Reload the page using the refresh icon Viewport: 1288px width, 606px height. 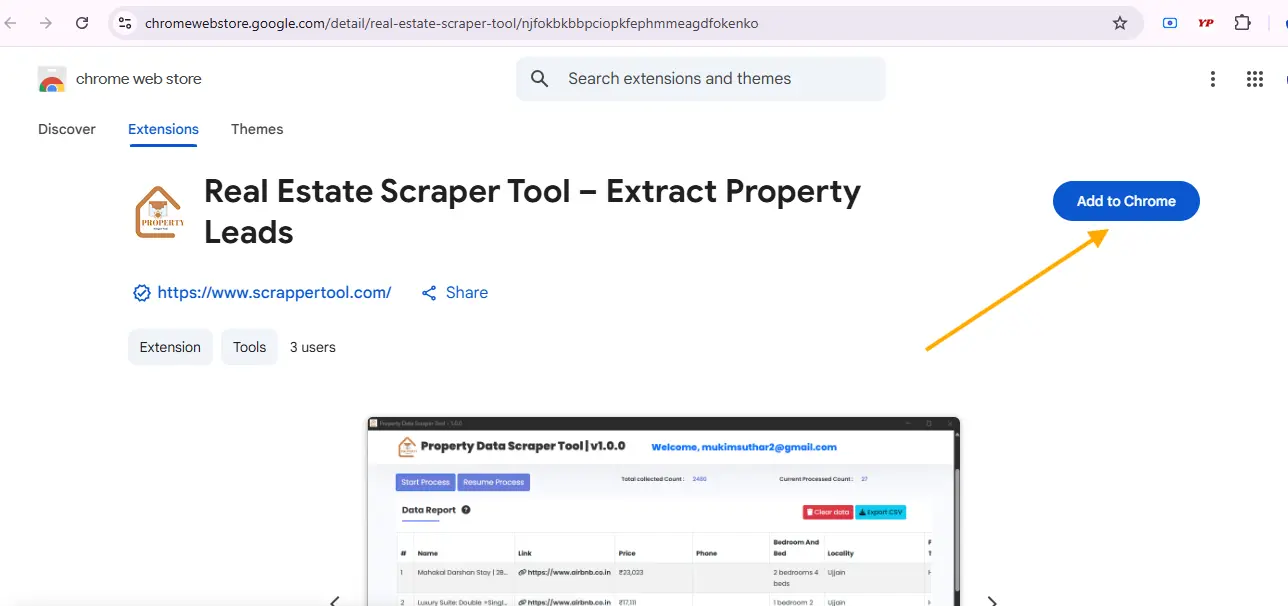(x=82, y=22)
